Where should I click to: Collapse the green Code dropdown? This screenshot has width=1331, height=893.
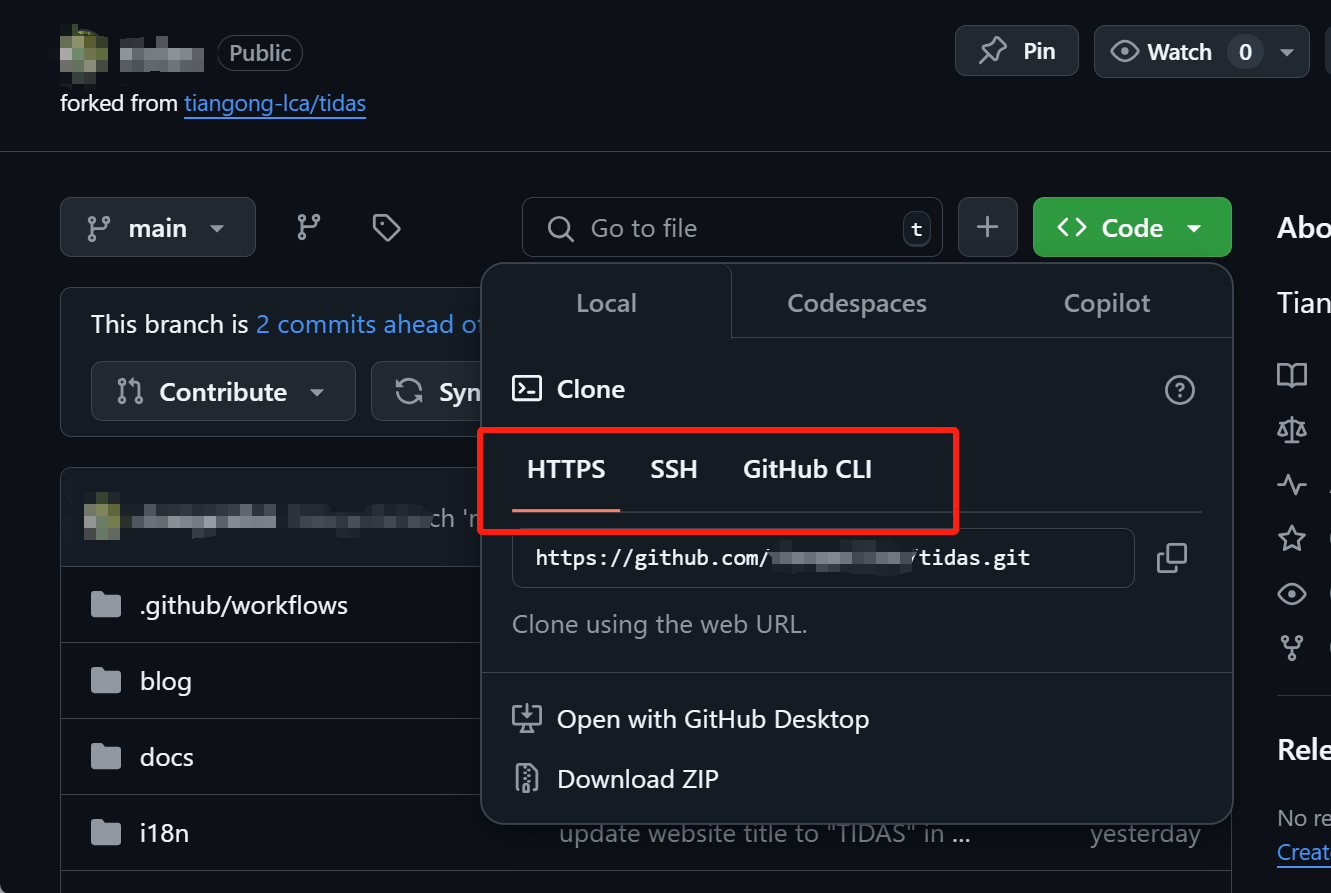(x=1131, y=228)
